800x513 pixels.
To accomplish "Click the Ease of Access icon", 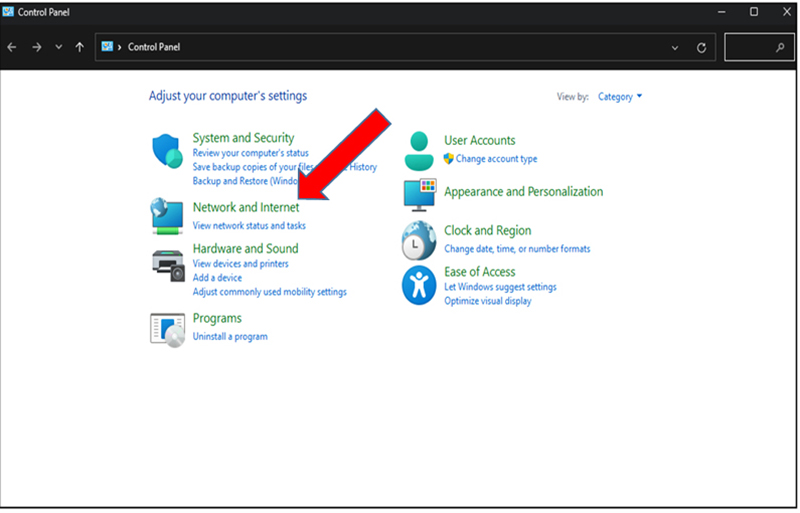I will click(419, 285).
